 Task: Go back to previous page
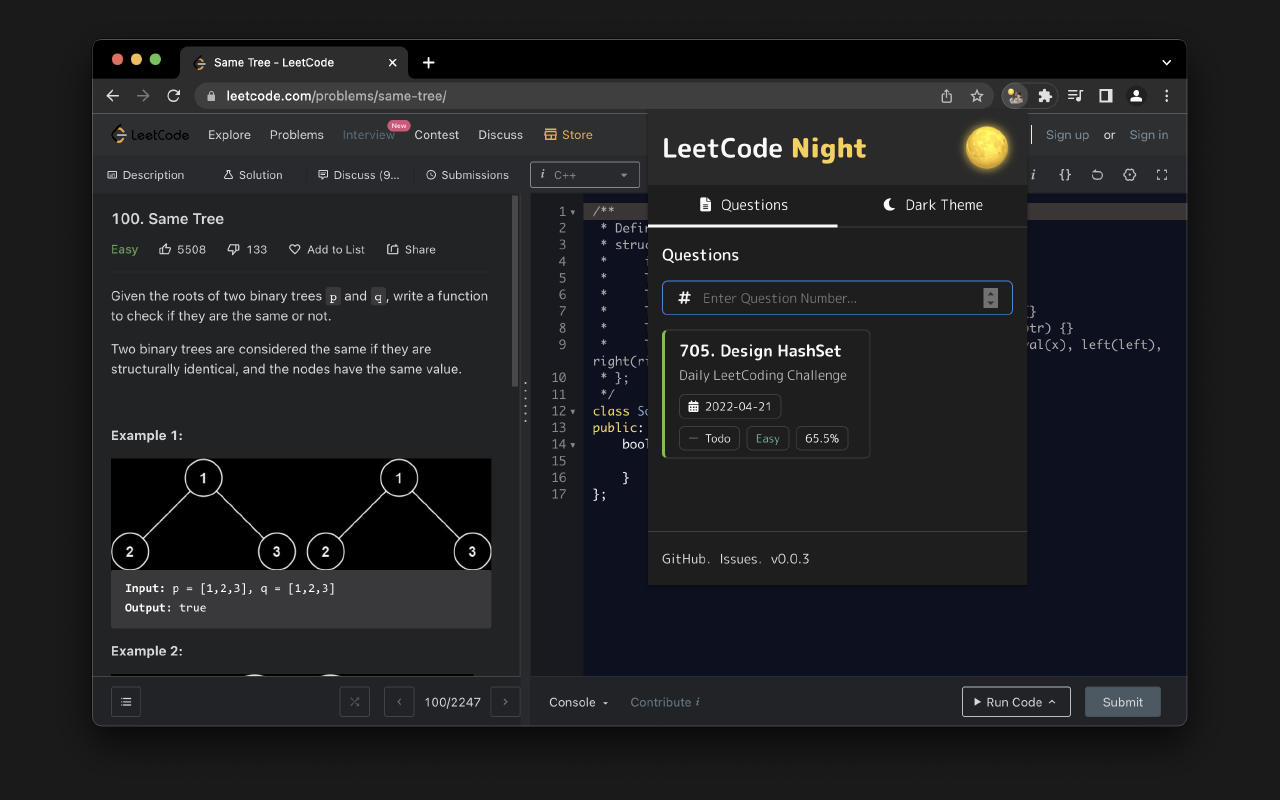click(113, 96)
